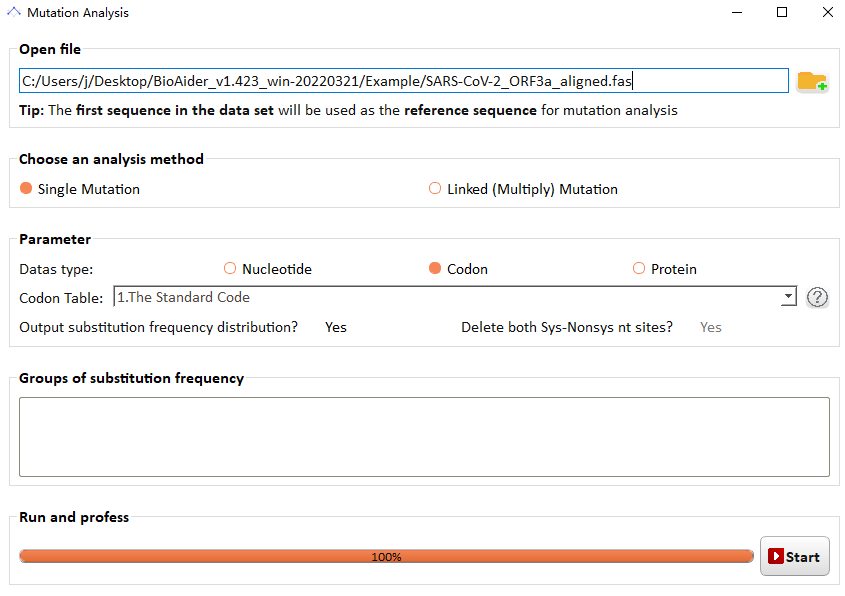Screen dimensions: 845x596
Task: Set data type to Nucleotide
Action: click(230, 269)
